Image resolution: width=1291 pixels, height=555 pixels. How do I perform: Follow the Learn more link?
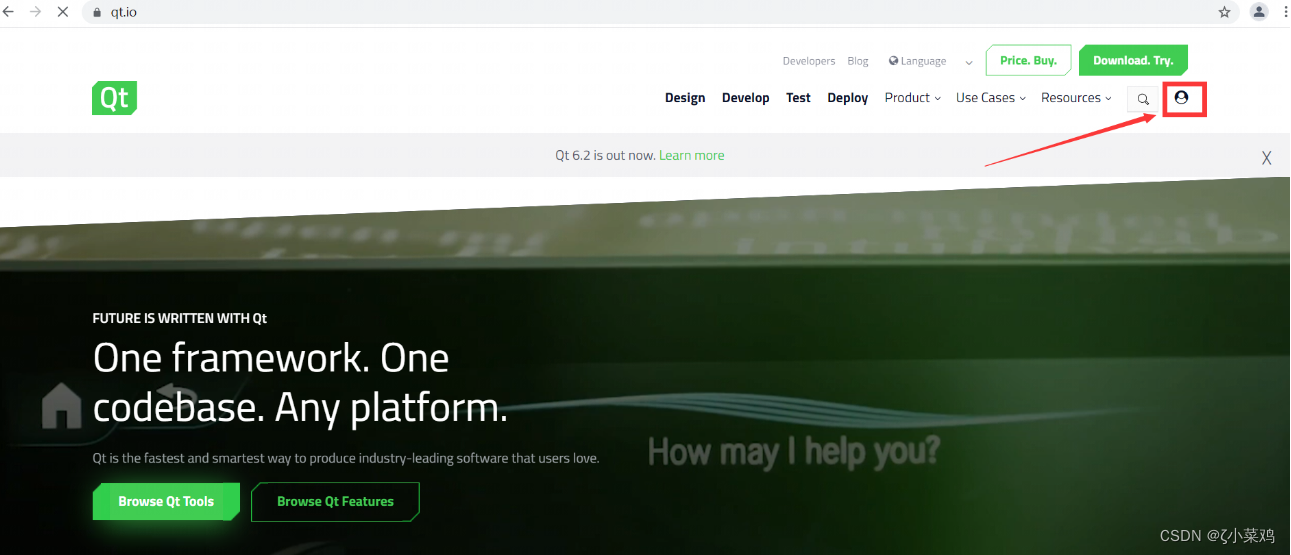(x=692, y=155)
